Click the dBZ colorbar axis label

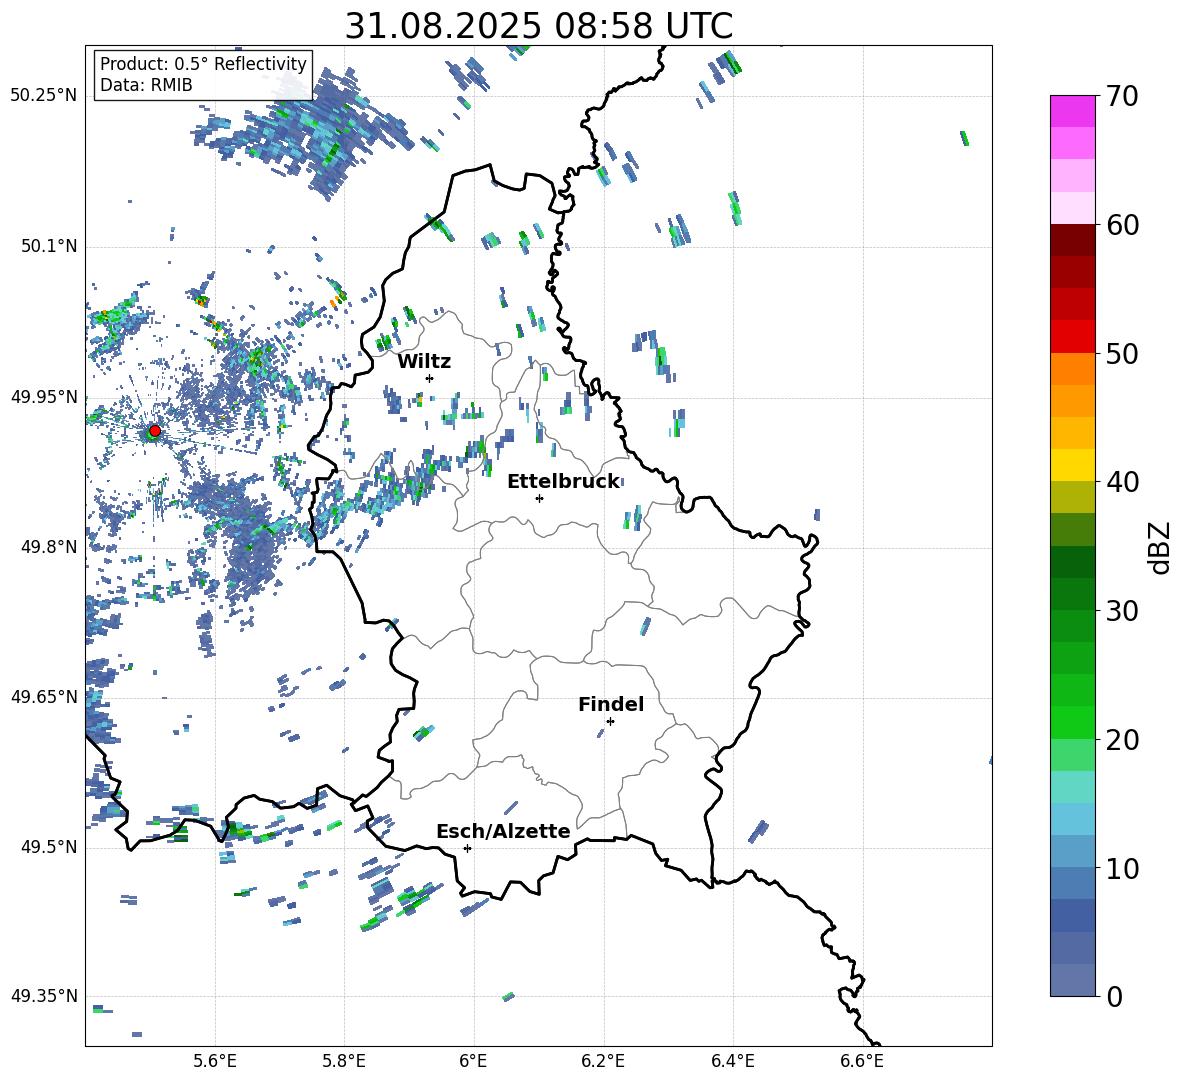pyautogui.click(x=1161, y=547)
